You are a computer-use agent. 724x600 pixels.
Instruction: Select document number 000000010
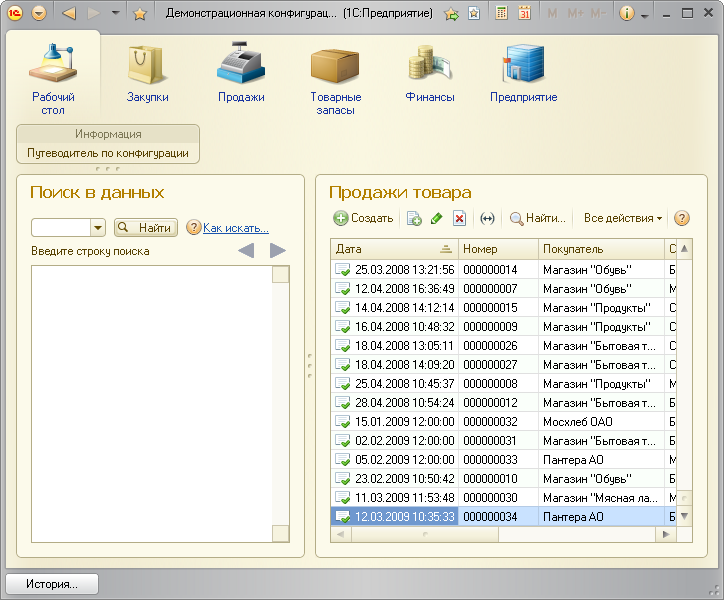point(490,479)
